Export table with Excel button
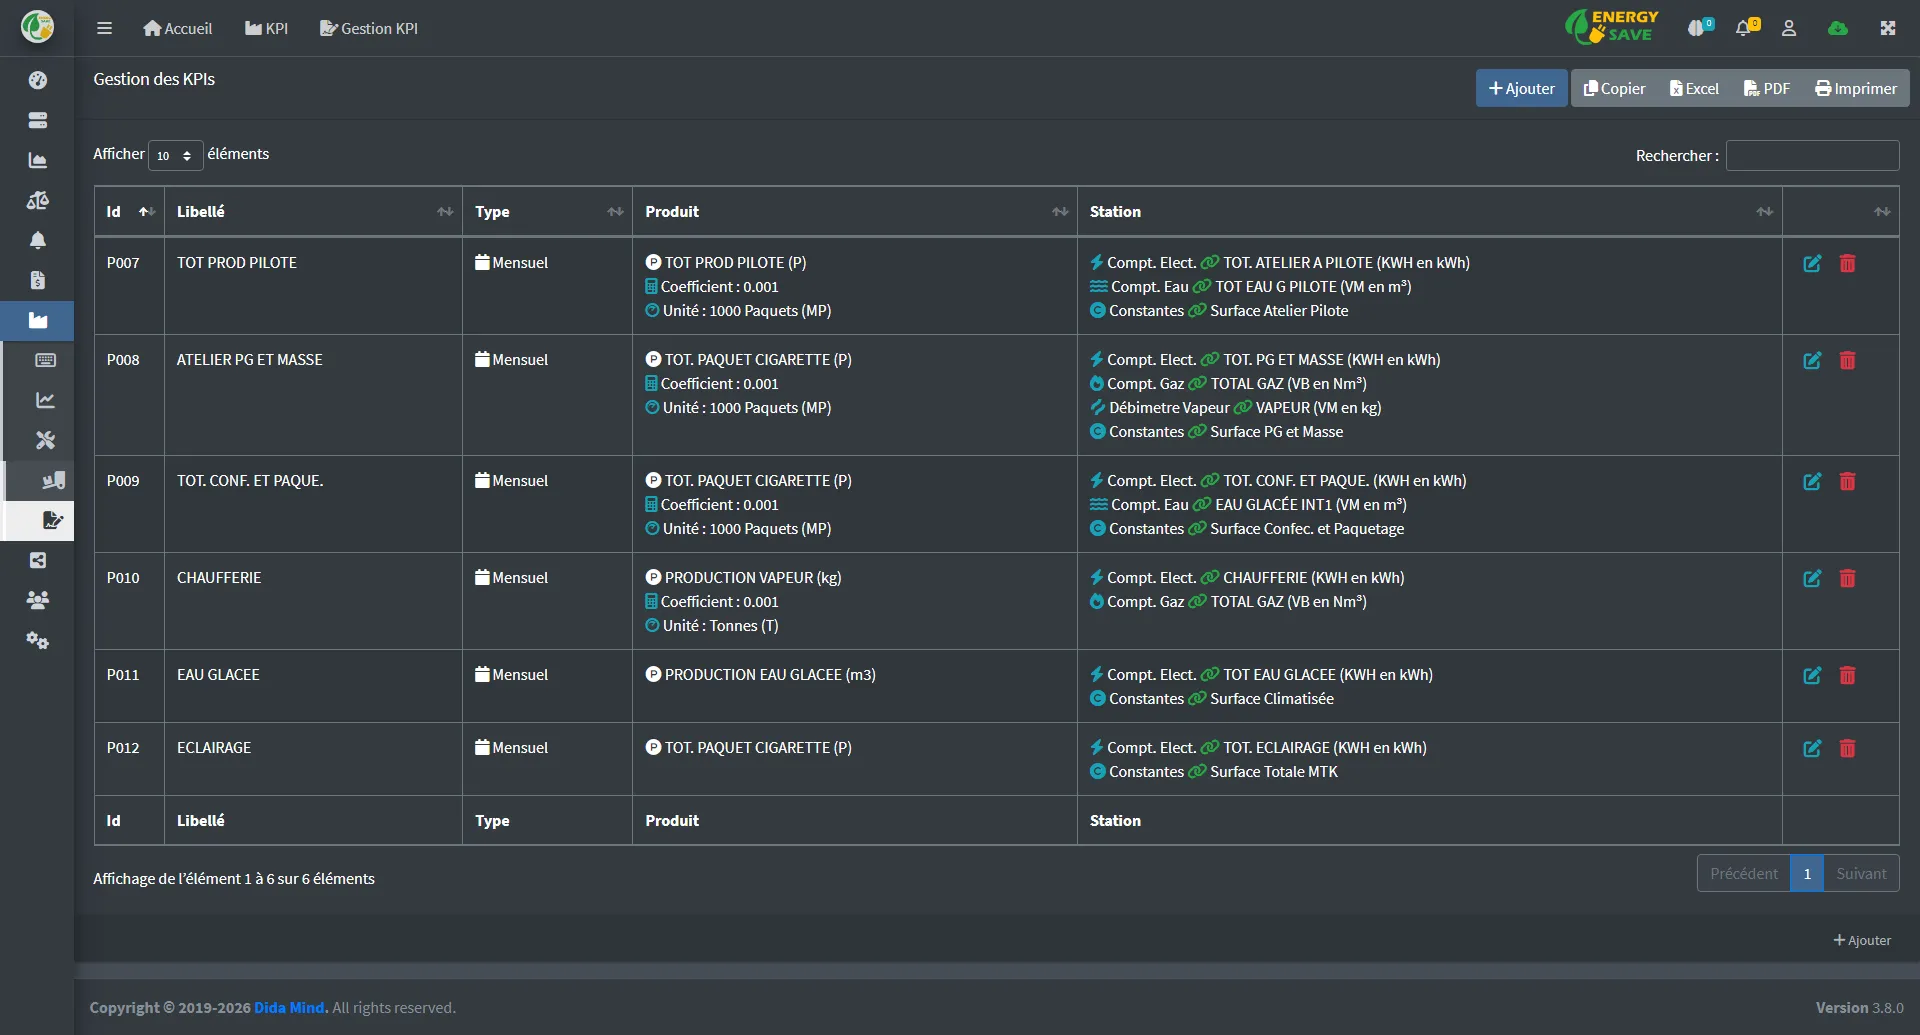The width and height of the screenshot is (1920, 1035). pyautogui.click(x=1694, y=88)
